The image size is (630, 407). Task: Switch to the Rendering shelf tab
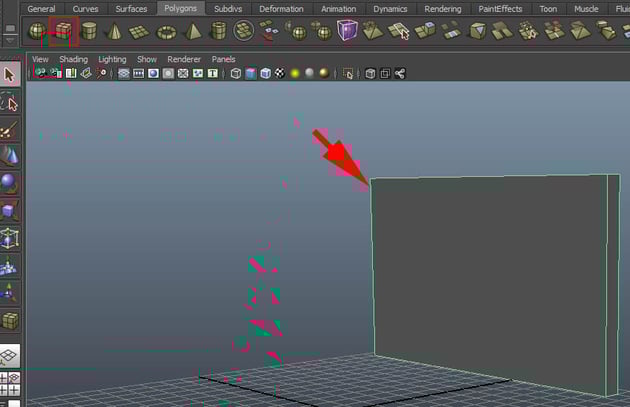[443, 9]
